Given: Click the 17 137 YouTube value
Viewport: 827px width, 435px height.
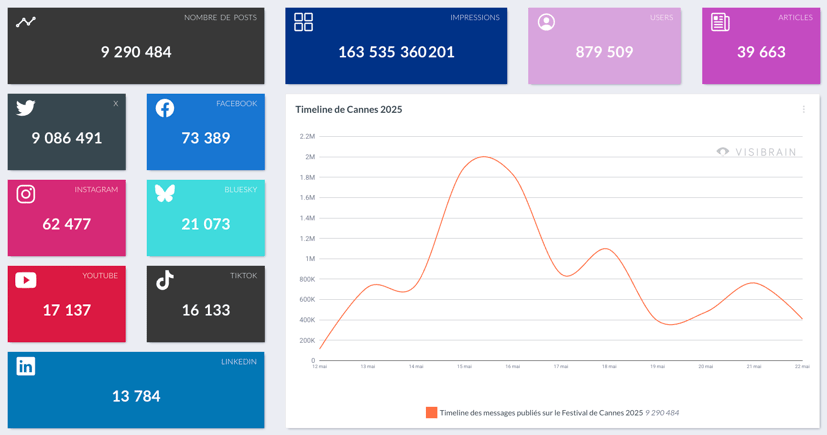Looking at the screenshot, I should pos(66,310).
